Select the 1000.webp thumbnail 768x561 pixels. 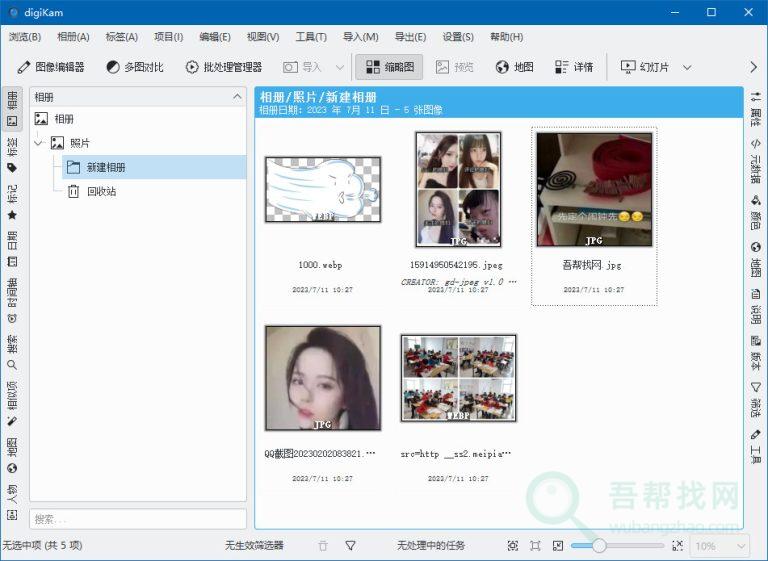322,189
